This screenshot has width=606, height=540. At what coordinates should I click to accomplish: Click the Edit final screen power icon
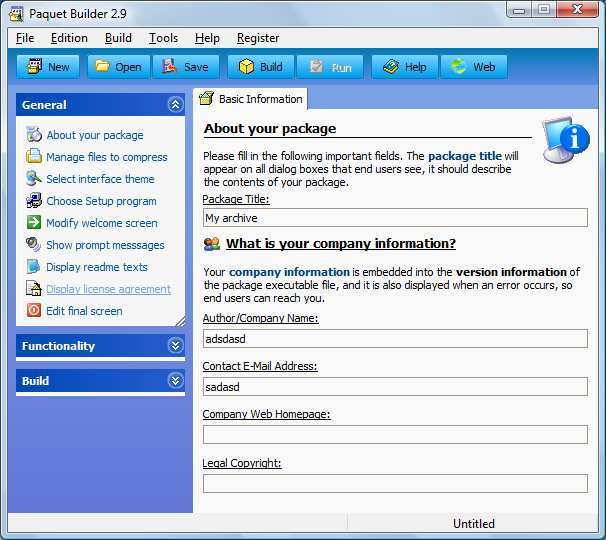34,310
